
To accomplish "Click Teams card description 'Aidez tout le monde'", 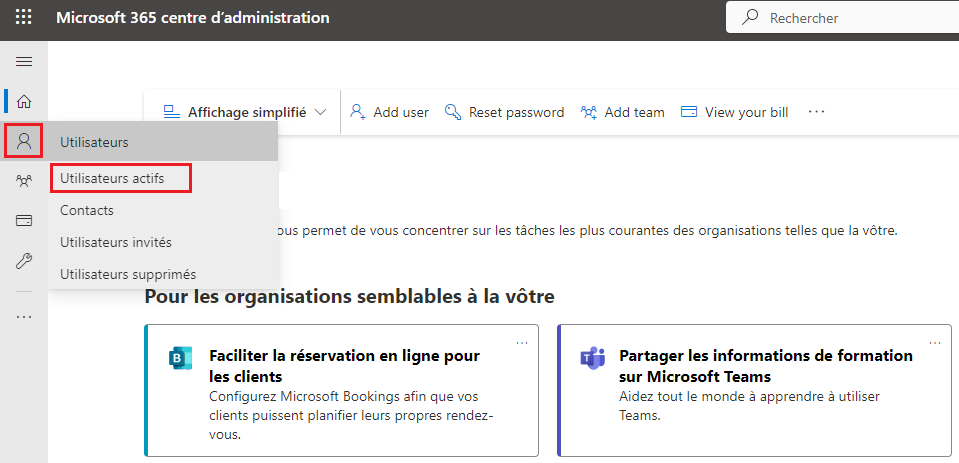I will pos(749,406).
